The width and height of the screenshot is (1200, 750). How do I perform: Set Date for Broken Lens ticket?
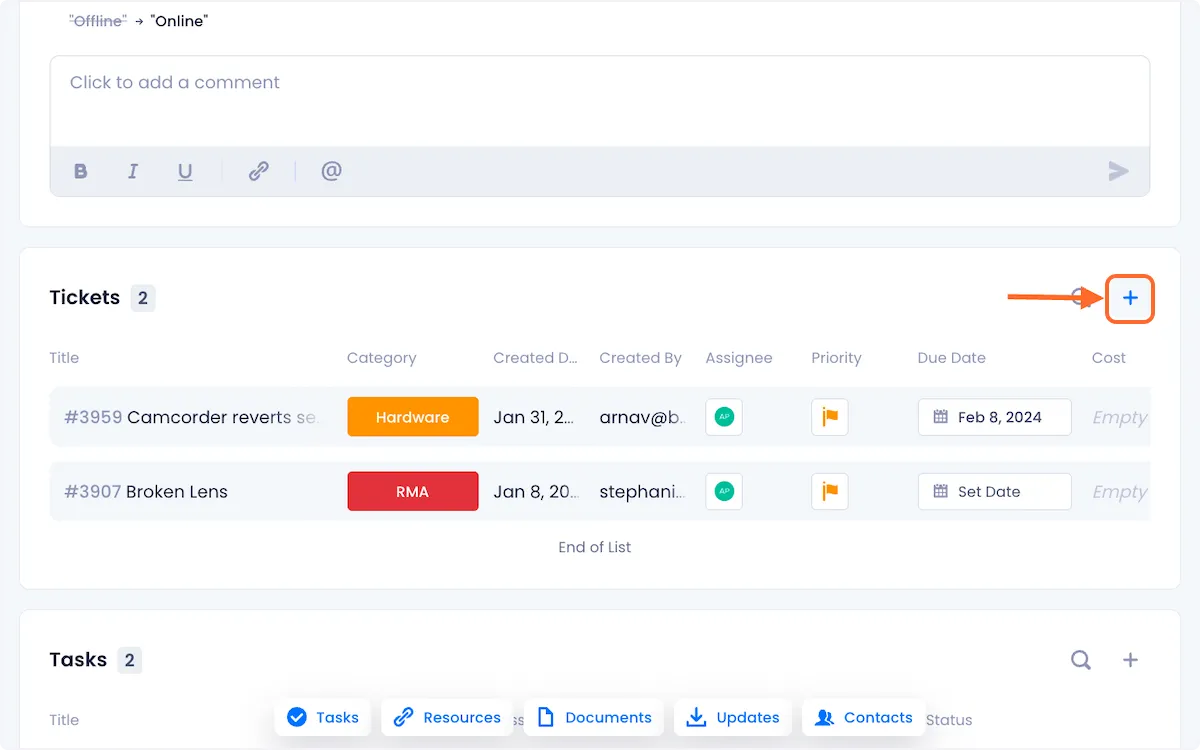(x=994, y=491)
